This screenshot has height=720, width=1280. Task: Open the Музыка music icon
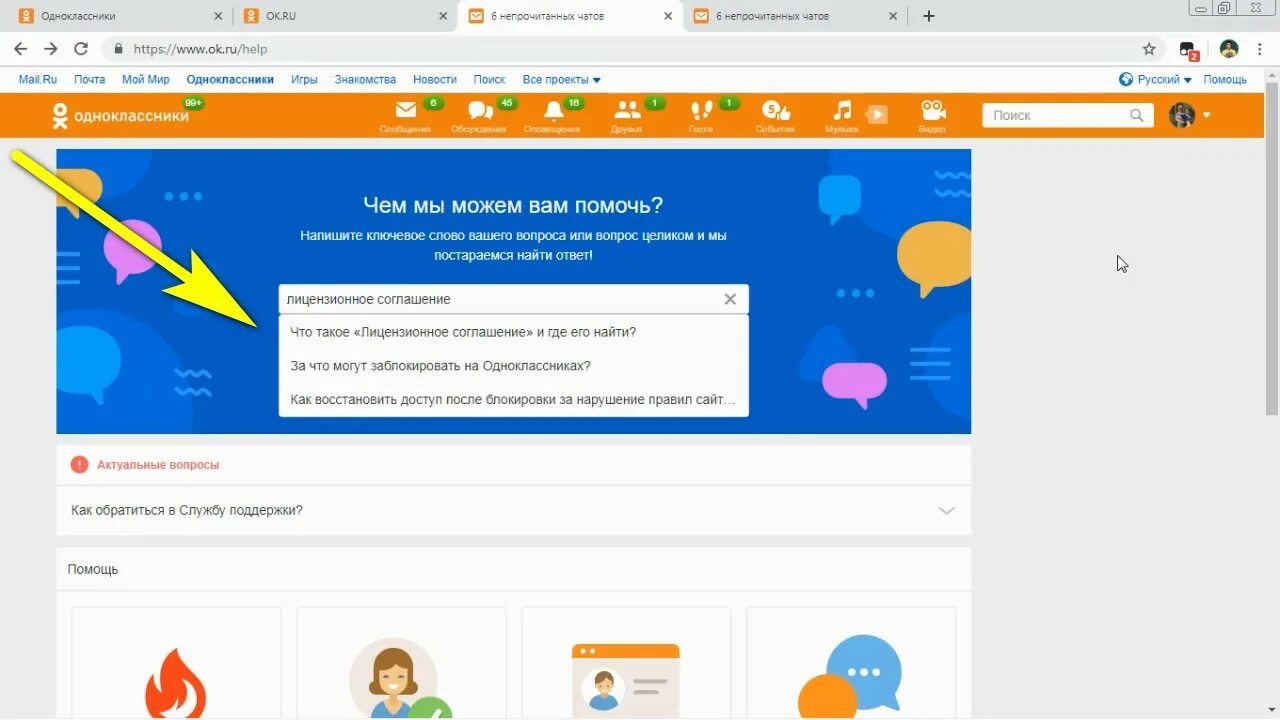tap(842, 115)
